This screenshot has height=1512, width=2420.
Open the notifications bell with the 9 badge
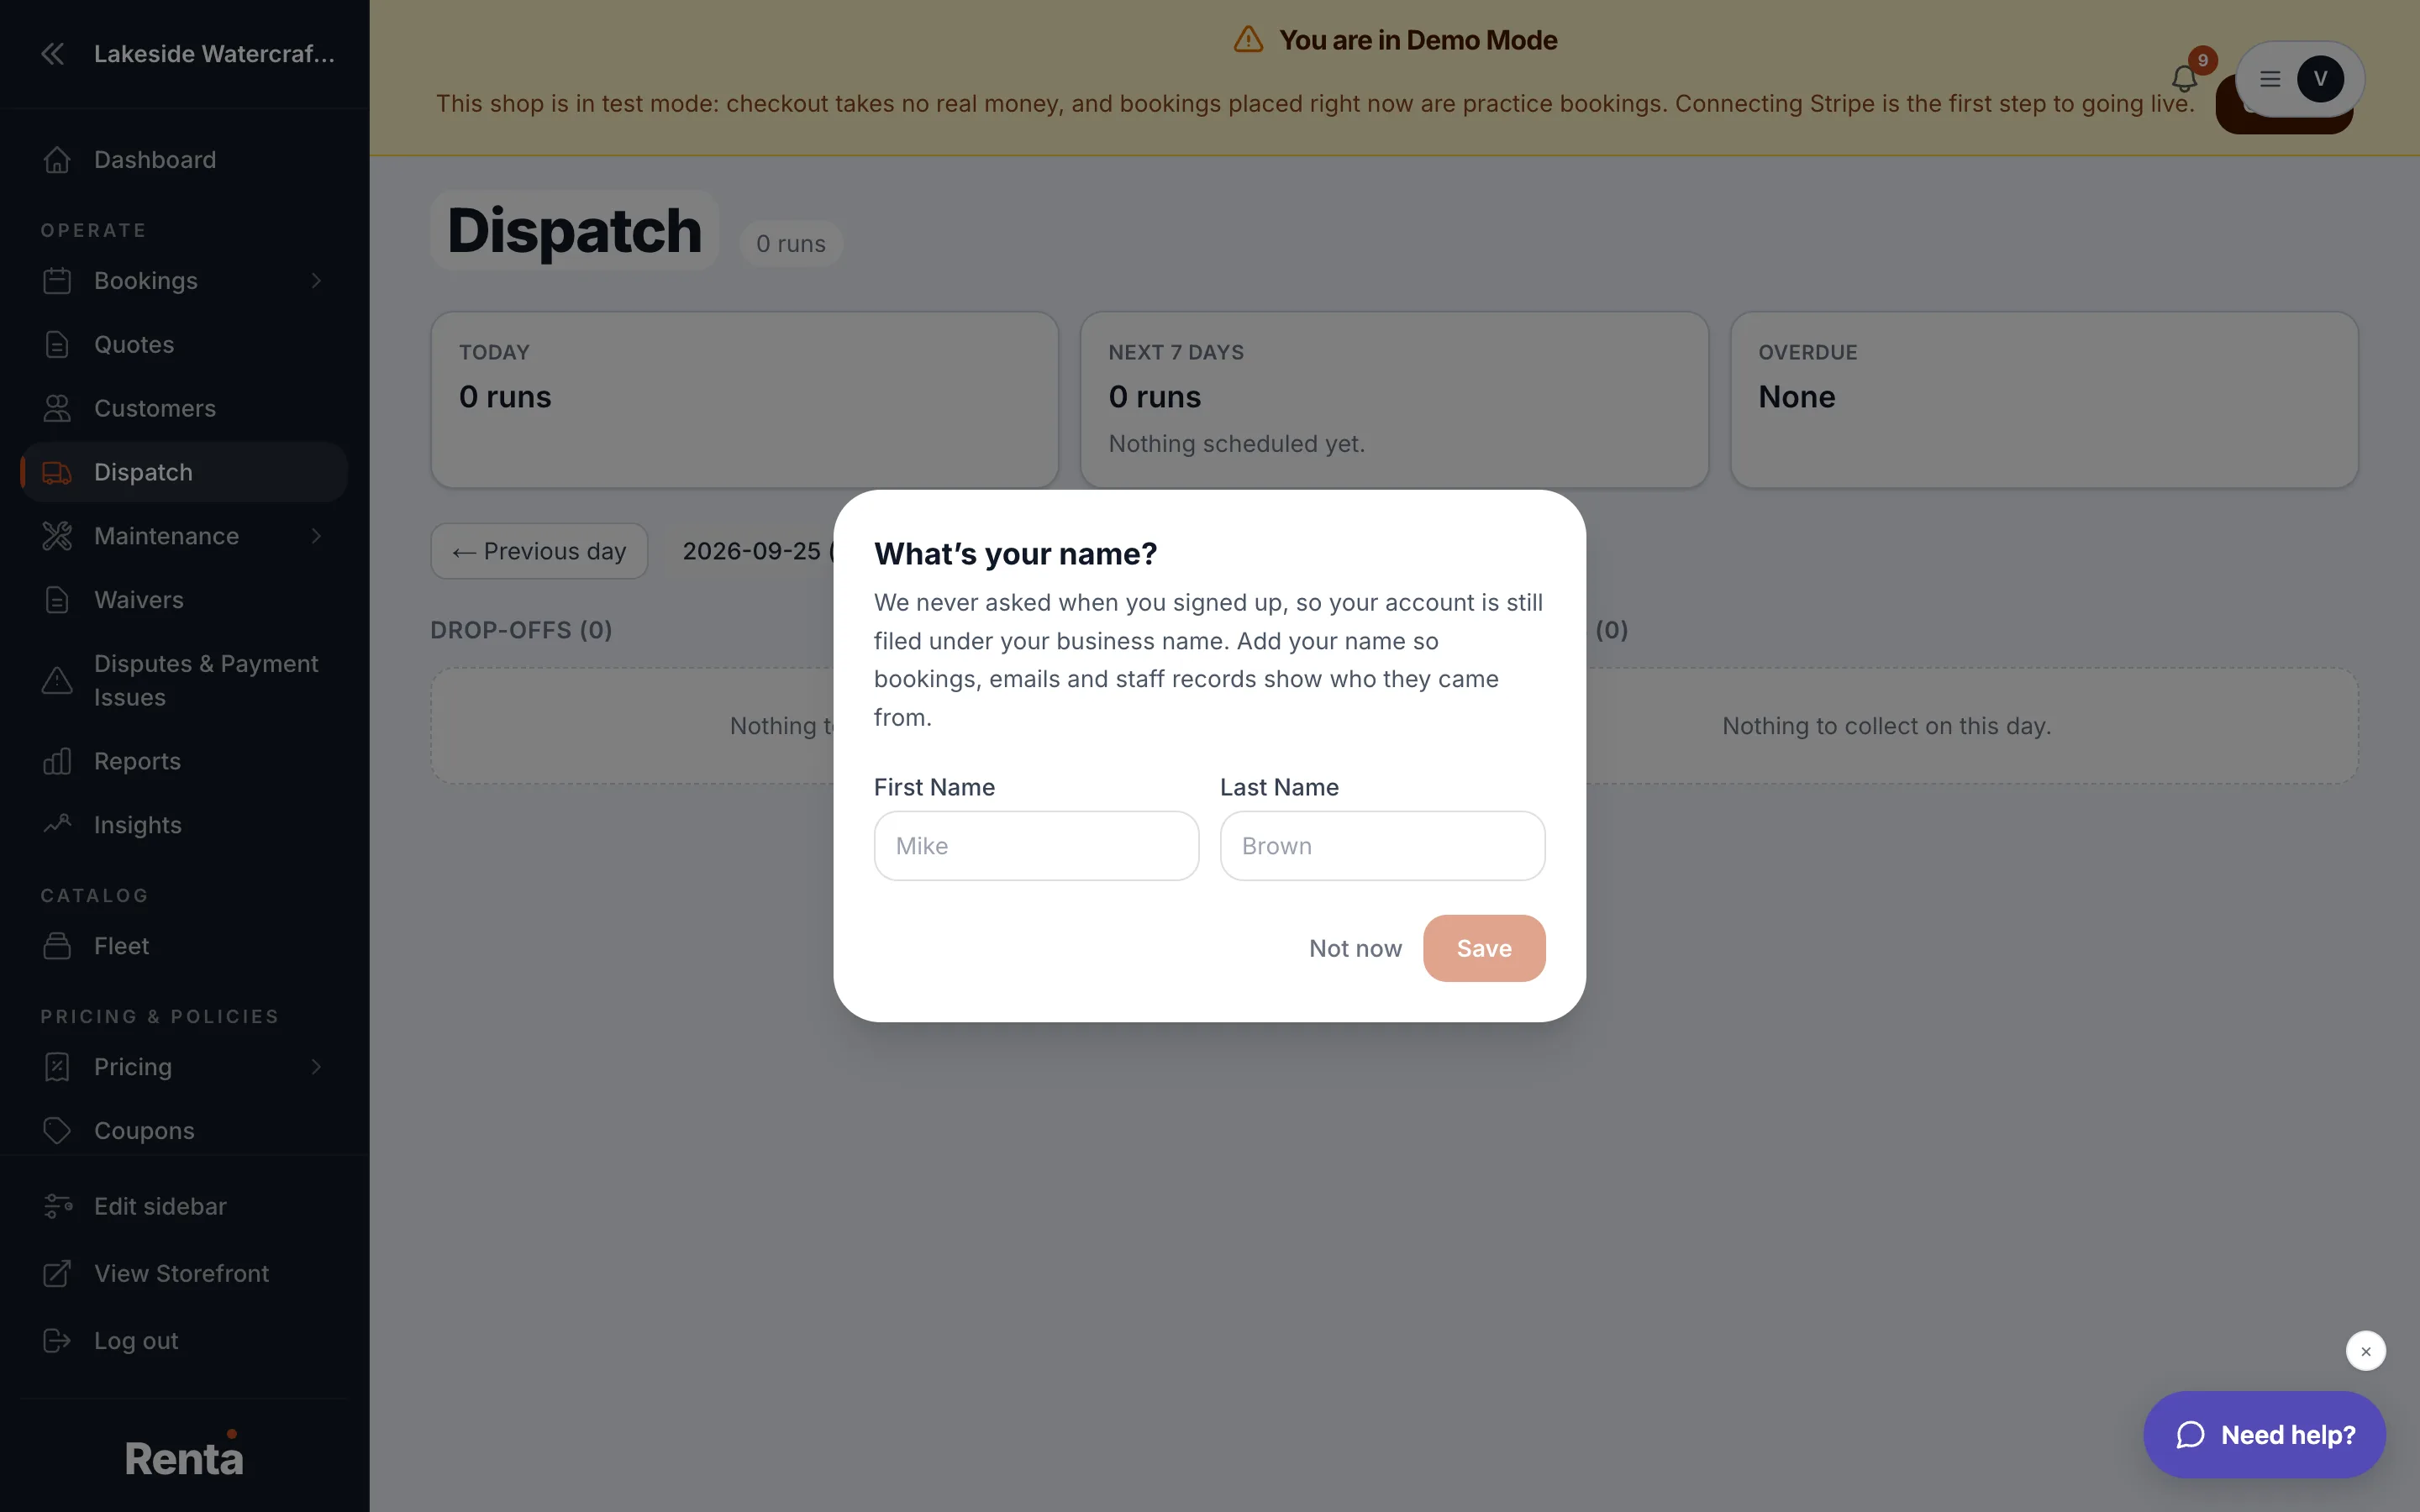point(2184,79)
